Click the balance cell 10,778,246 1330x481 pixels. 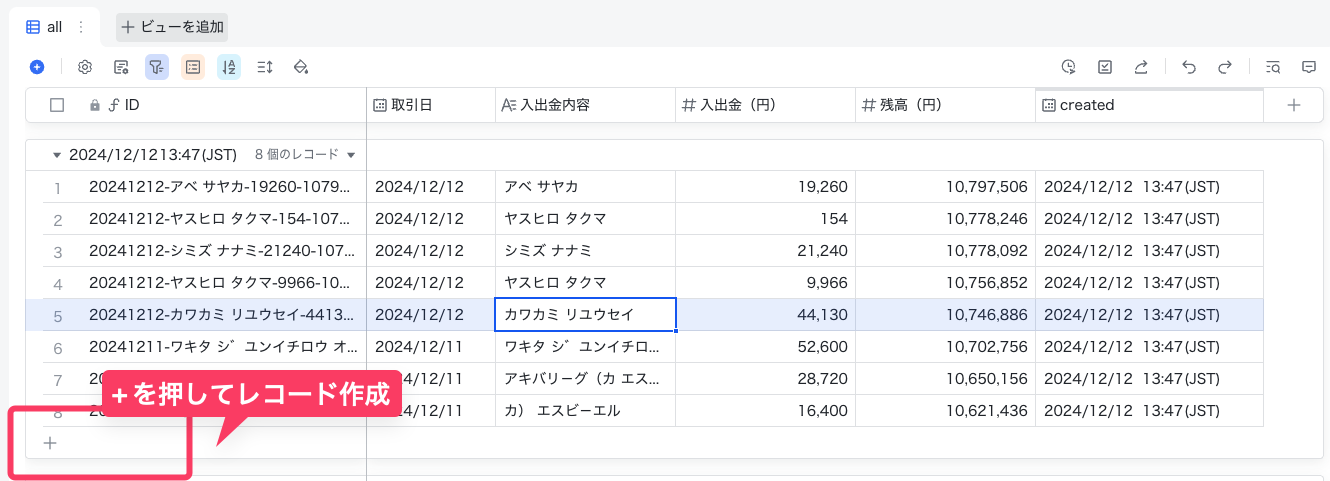point(945,219)
